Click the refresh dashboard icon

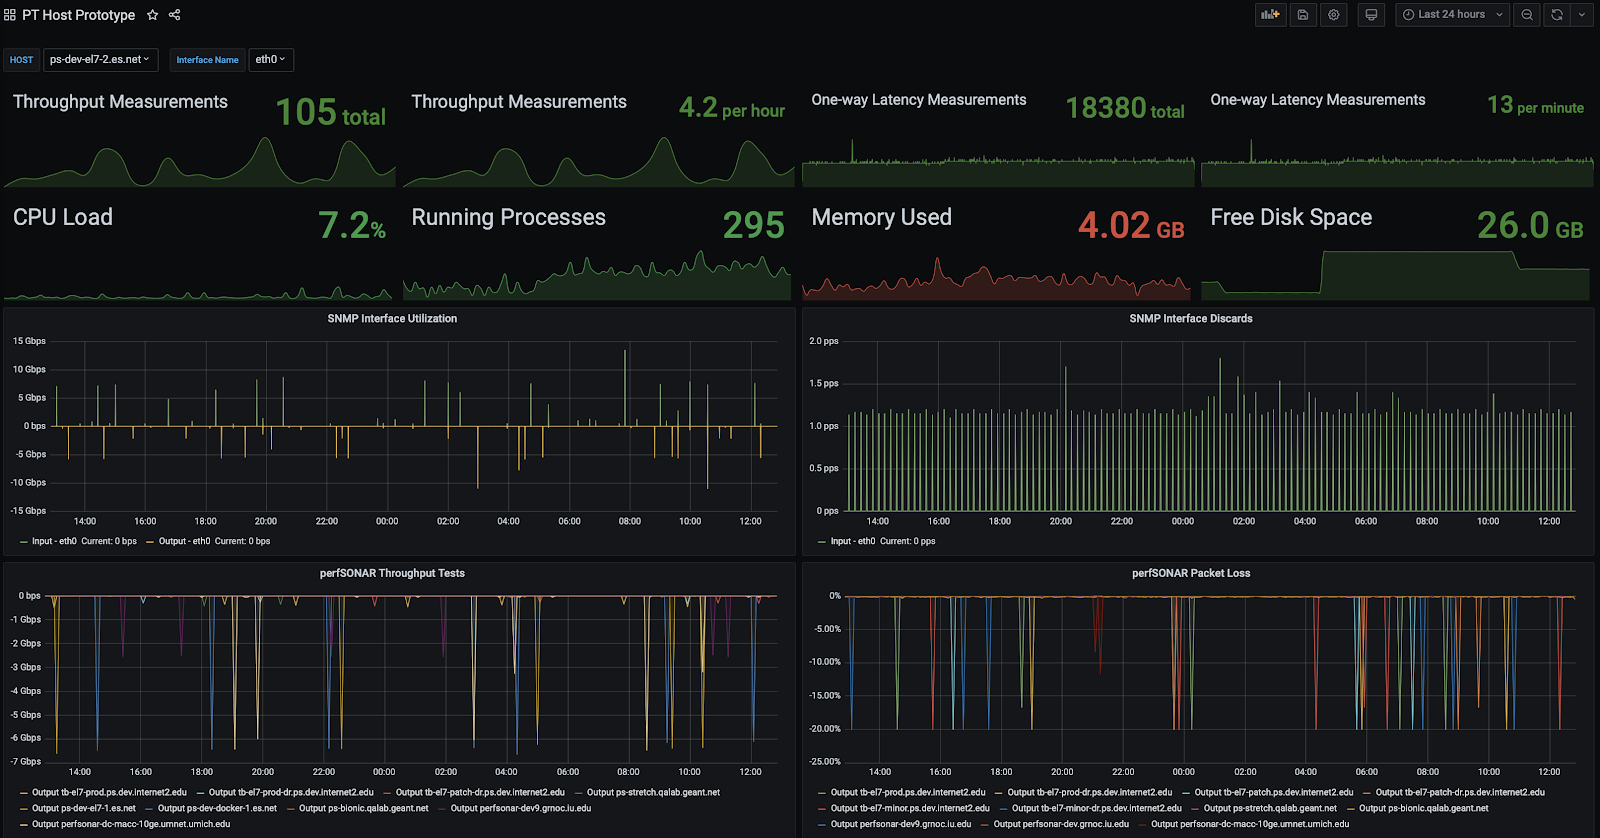[x=1557, y=15]
